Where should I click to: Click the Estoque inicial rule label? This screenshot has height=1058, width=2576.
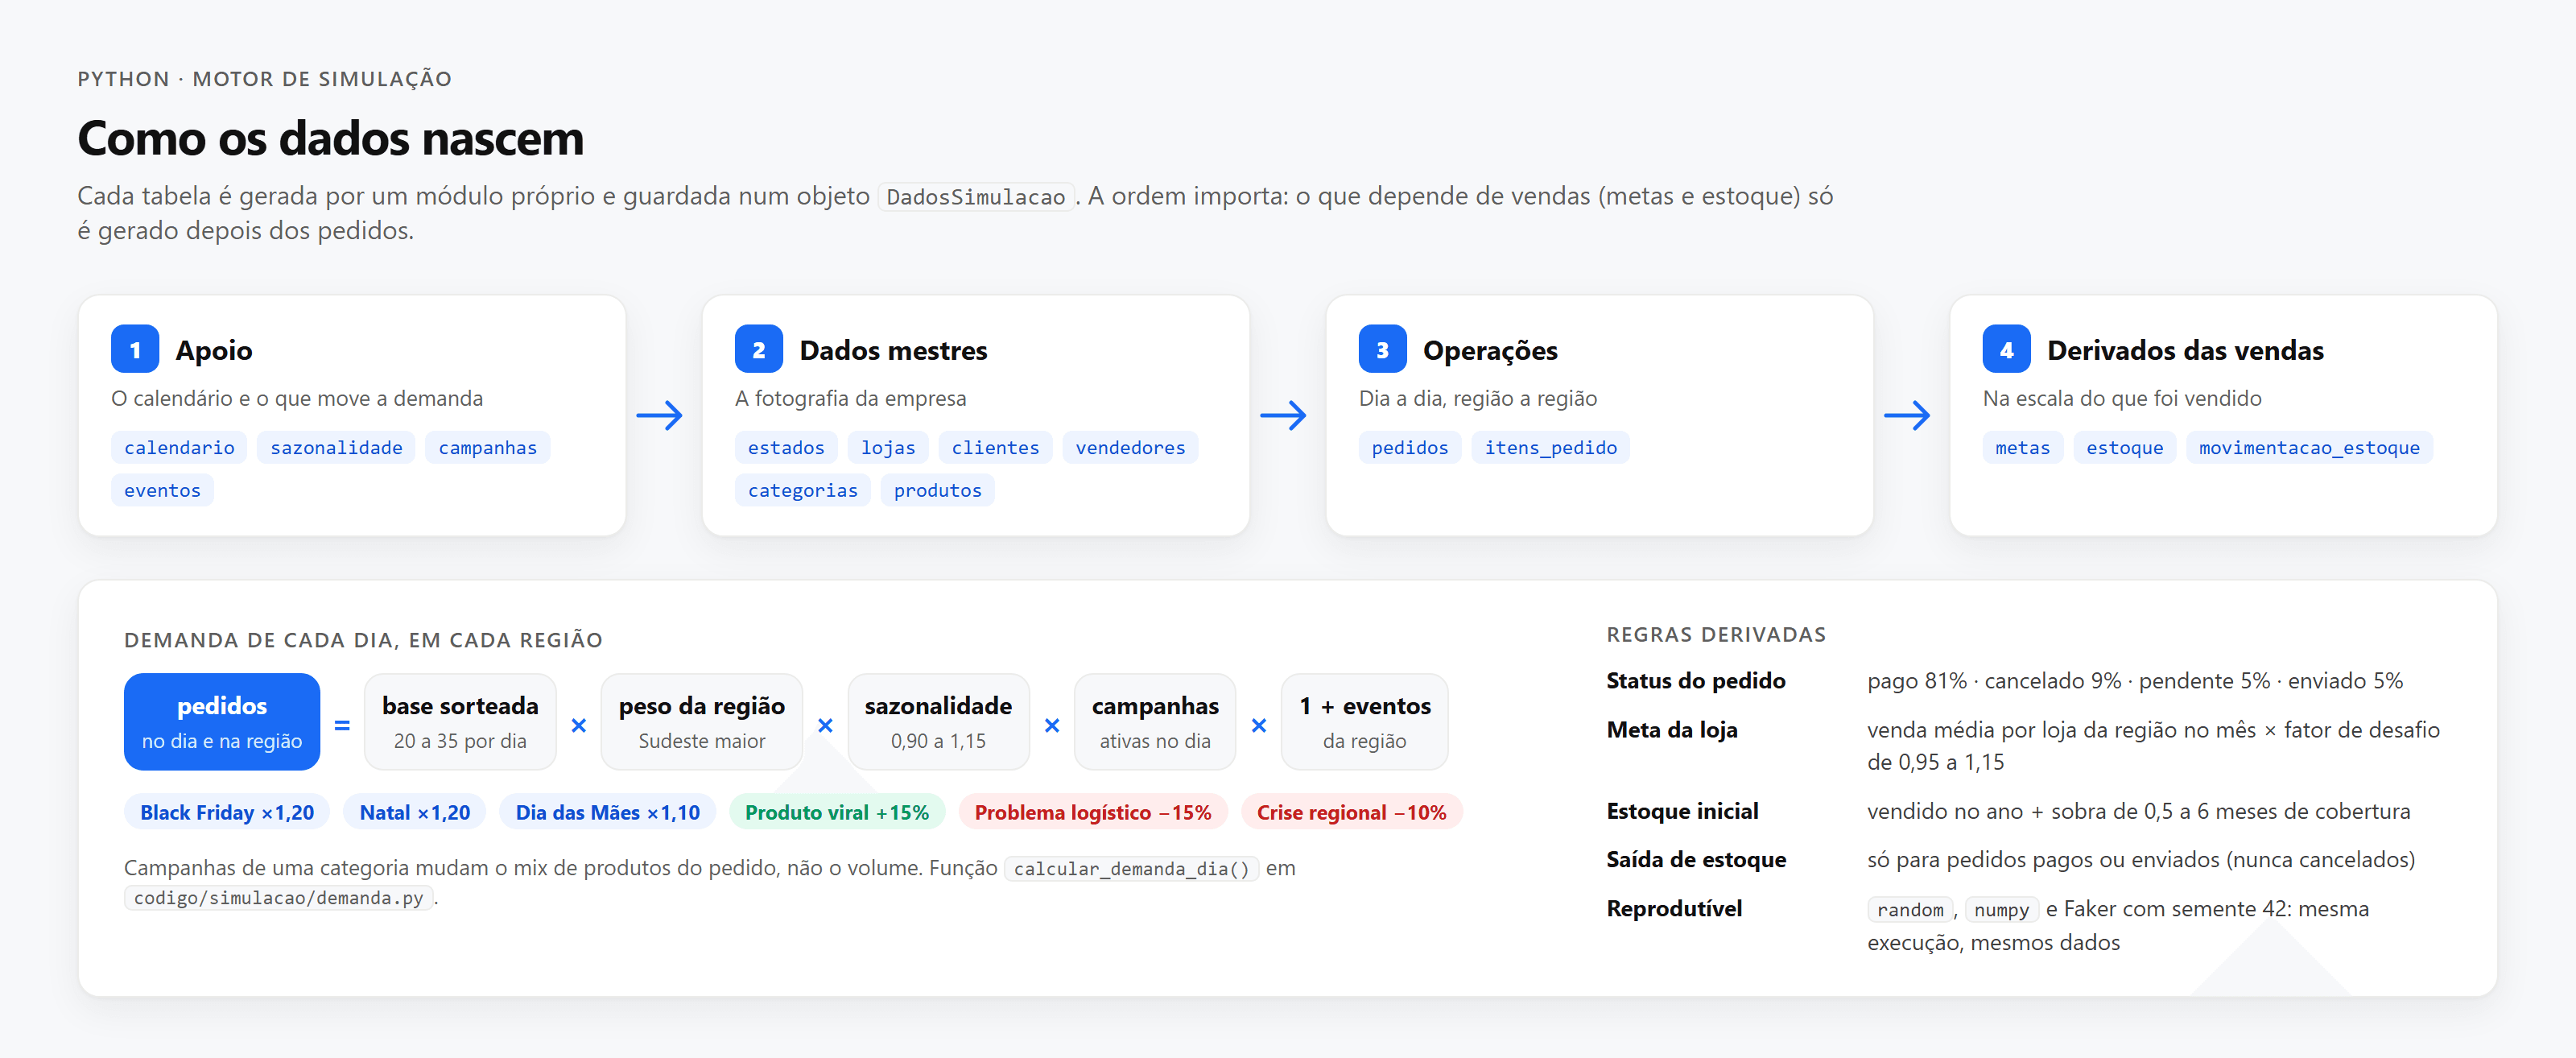1682,811
